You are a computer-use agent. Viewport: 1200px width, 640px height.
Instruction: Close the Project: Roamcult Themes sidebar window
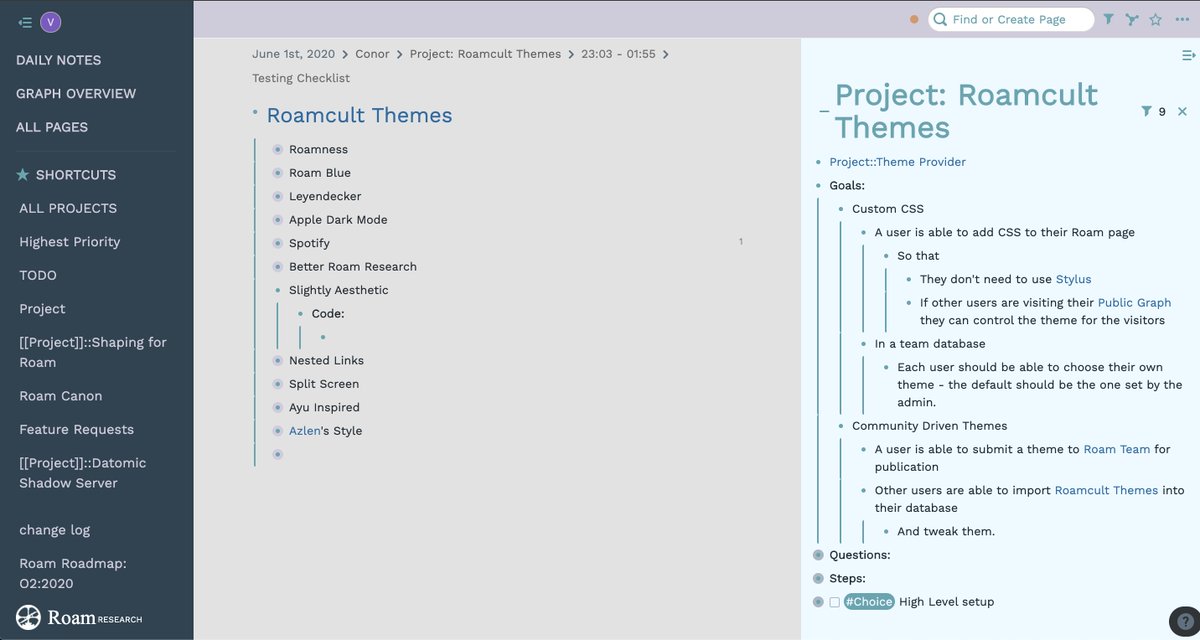coord(1182,111)
